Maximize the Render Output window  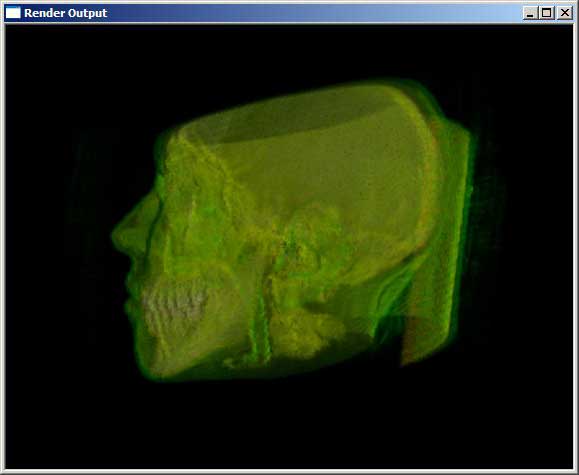point(547,13)
